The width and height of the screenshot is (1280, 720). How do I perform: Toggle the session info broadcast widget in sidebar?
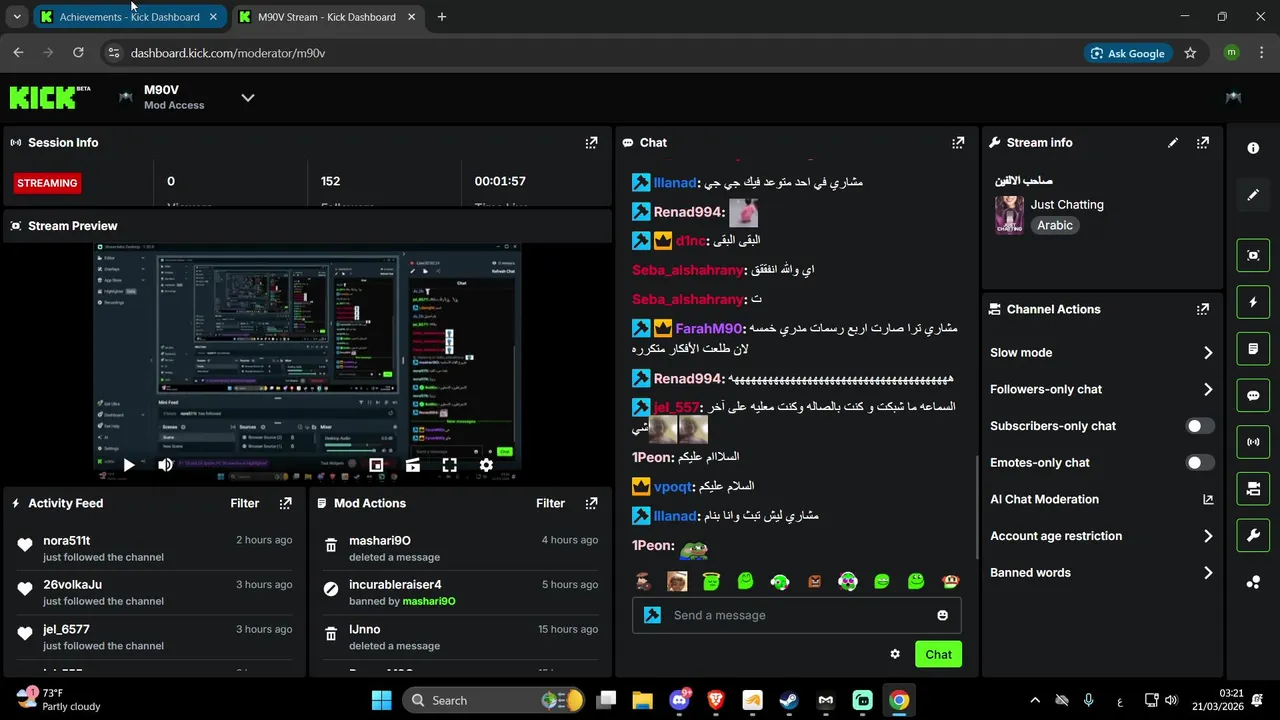click(x=1253, y=442)
